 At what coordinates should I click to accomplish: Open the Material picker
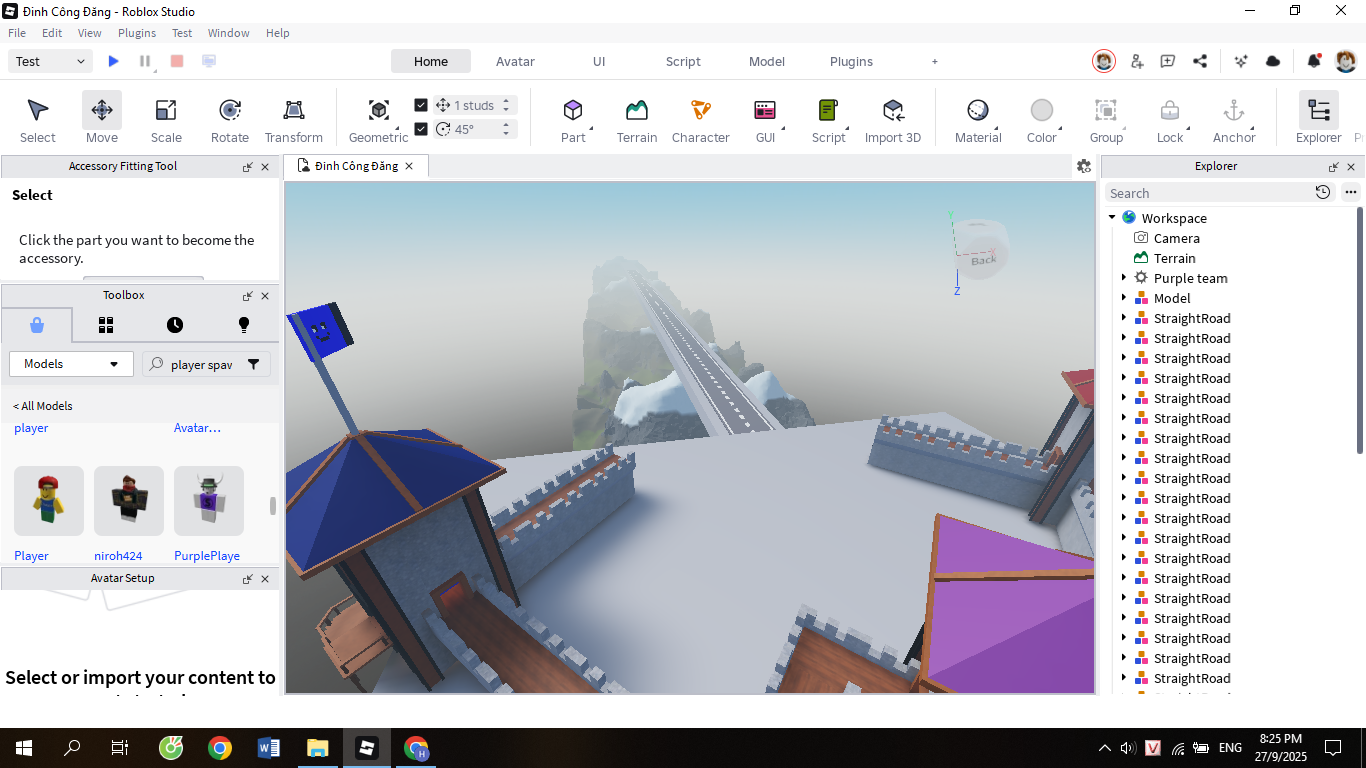click(x=977, y=118)
